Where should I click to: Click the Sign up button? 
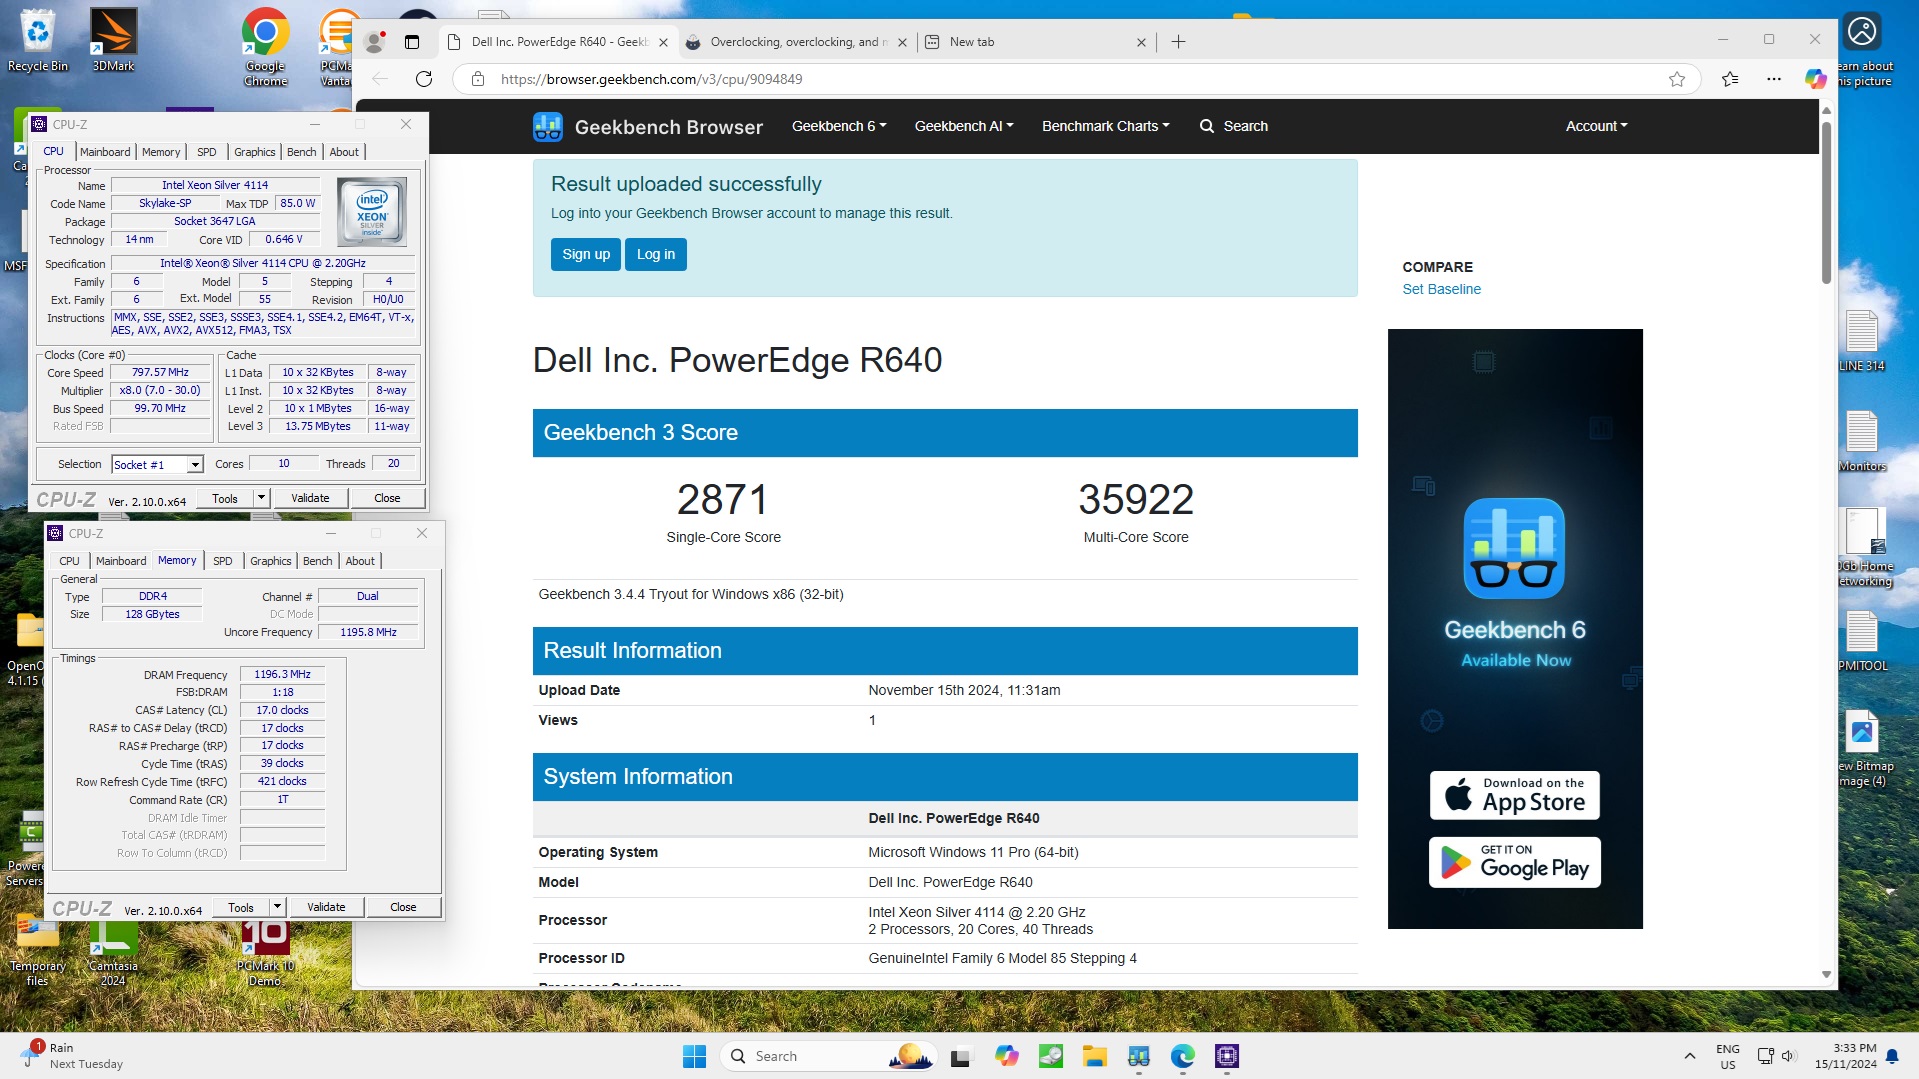click(x=586, y=254)
